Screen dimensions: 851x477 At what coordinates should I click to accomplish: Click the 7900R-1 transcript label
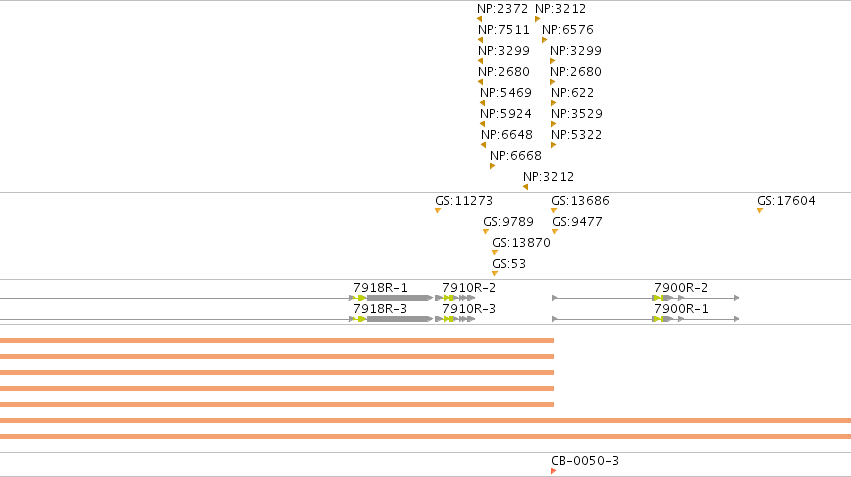(x=681, y=309)
